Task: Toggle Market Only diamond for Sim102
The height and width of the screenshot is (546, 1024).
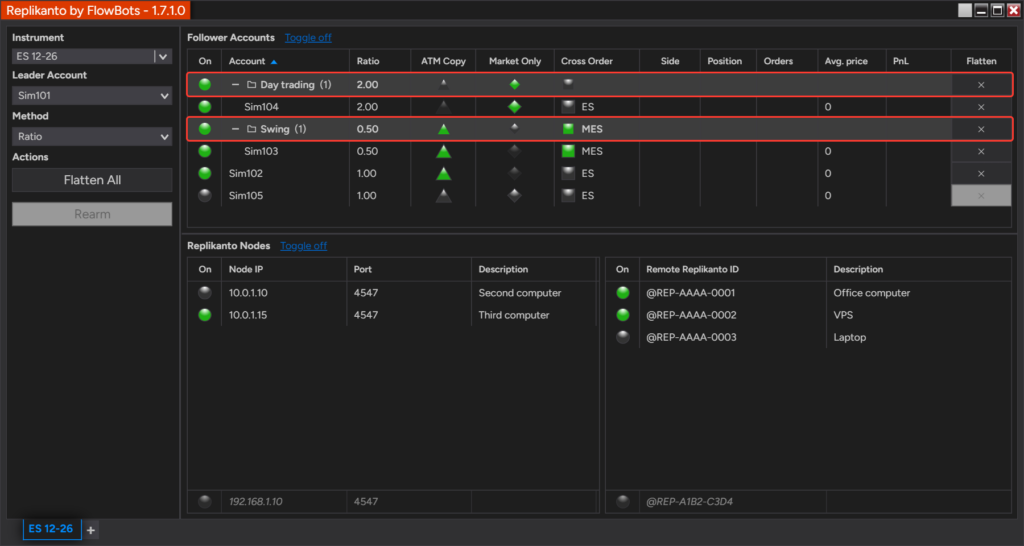Action: [x=515, y=173]
